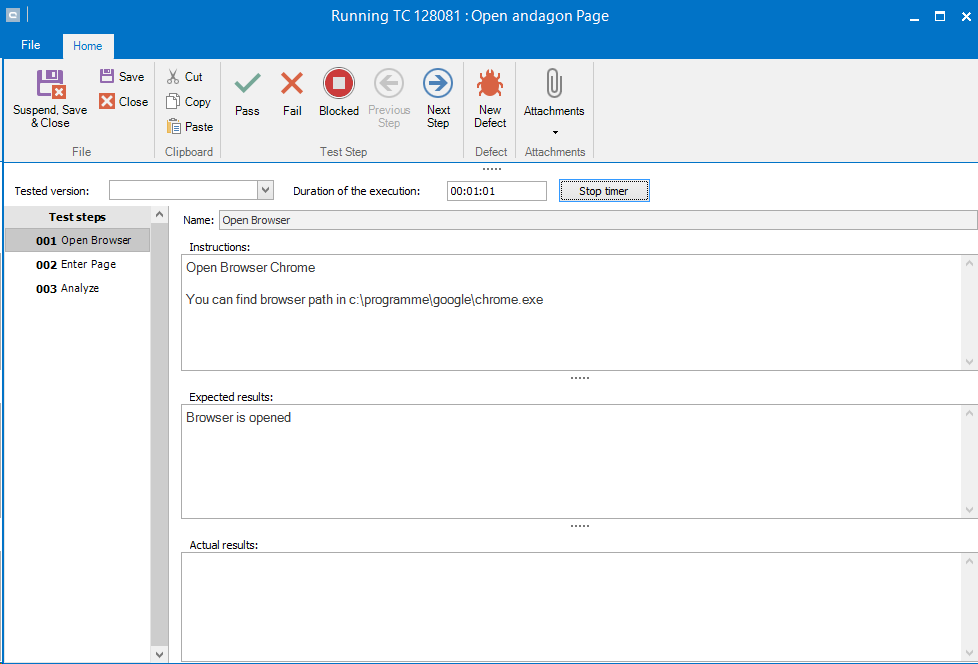Image resolution: width=978 pixels, height=664 pixels.
Task: Click the Duration of the execution field
Action: (496, 191)
